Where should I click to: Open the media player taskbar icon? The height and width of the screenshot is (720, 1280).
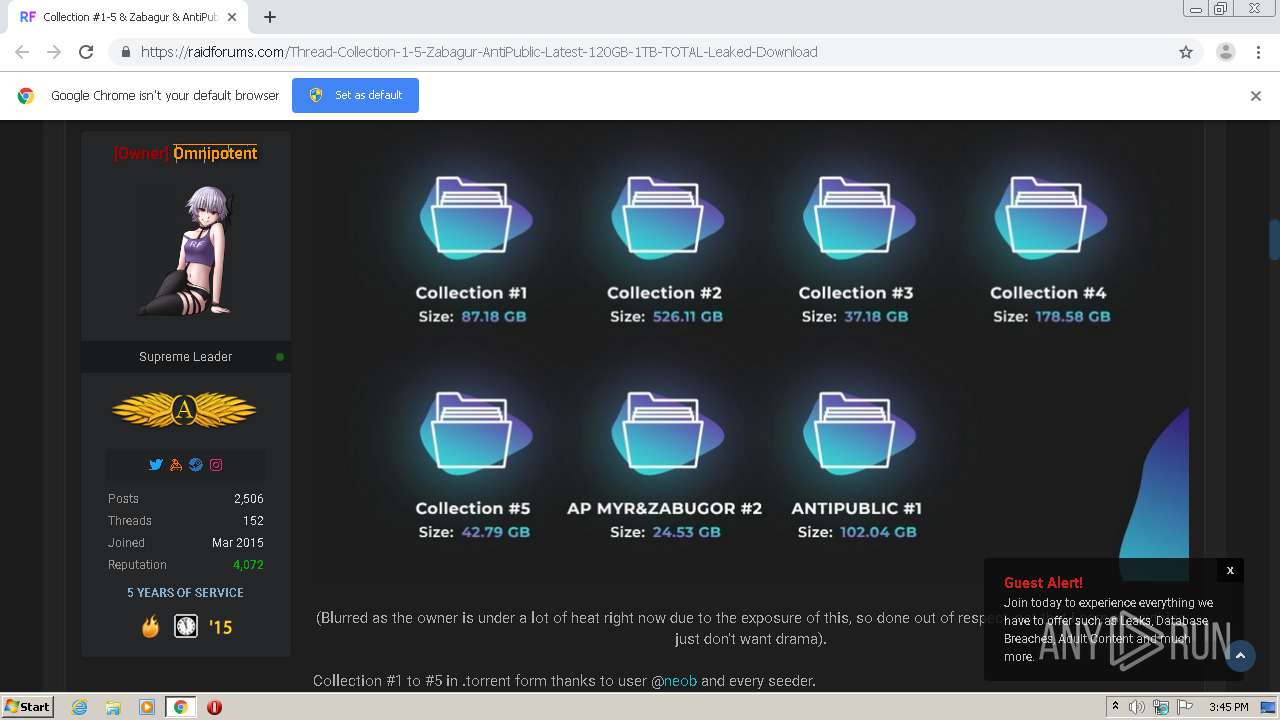[147, 707]
